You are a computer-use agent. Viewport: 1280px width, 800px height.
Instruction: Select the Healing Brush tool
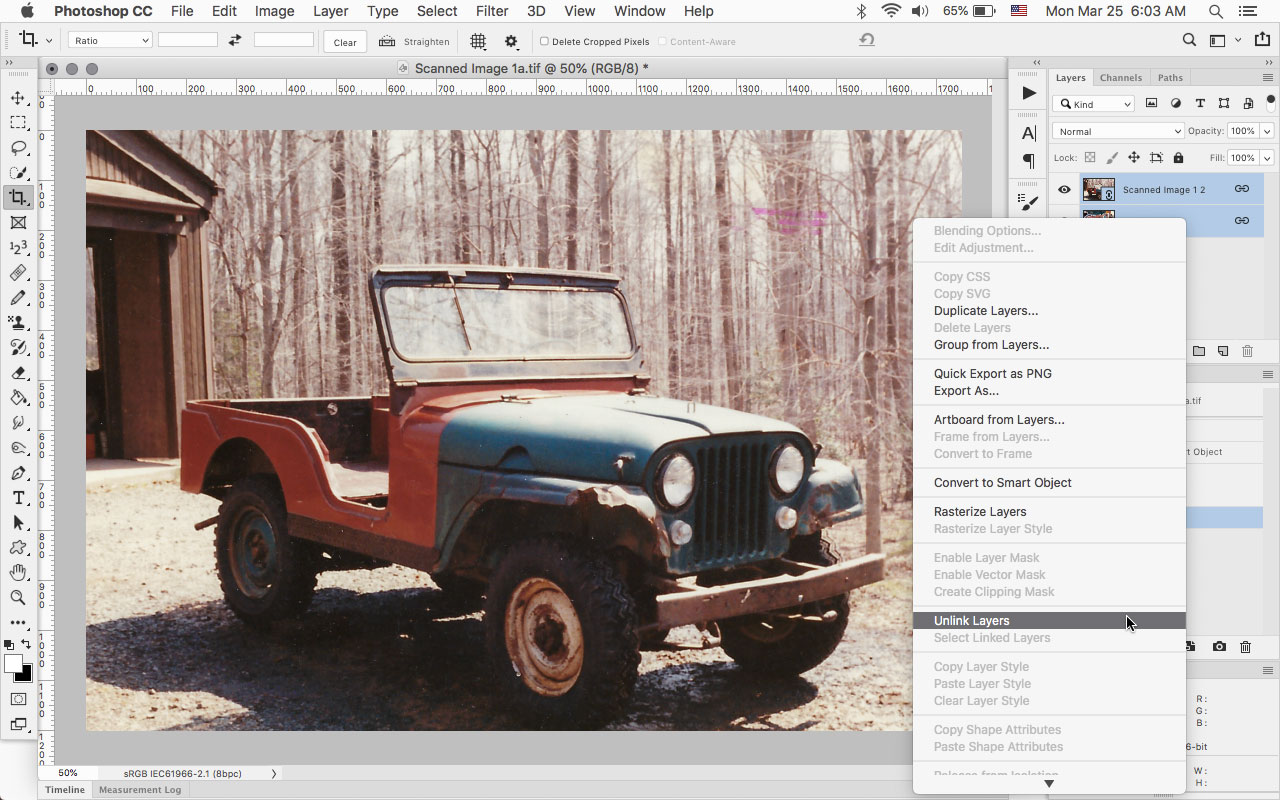(x=18, y=273)
